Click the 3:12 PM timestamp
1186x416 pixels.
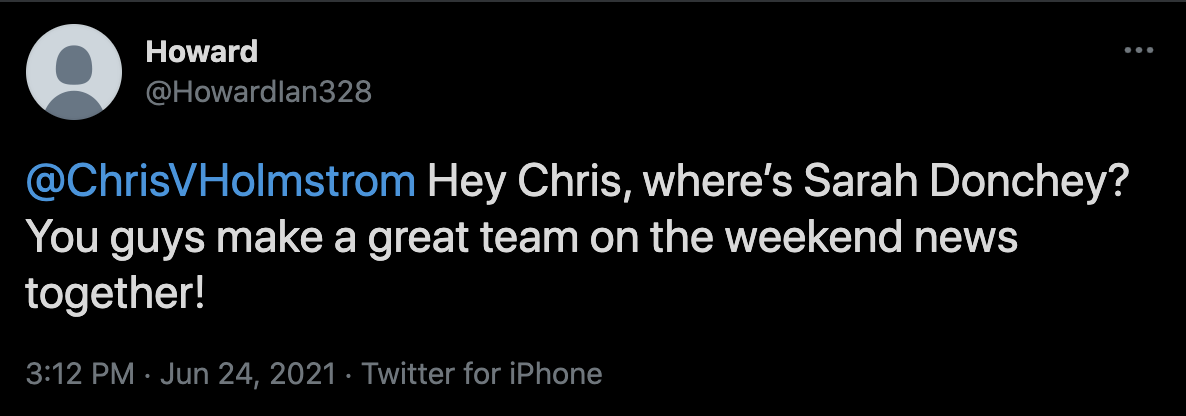(80, 374)
